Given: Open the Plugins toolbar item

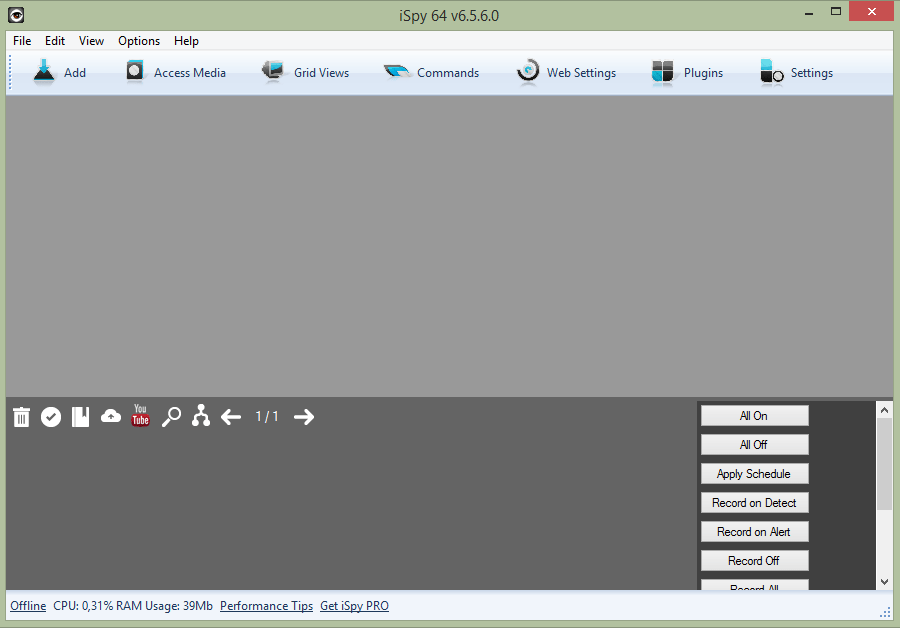Looking at the screenshot, I should (x=664, y=72).
